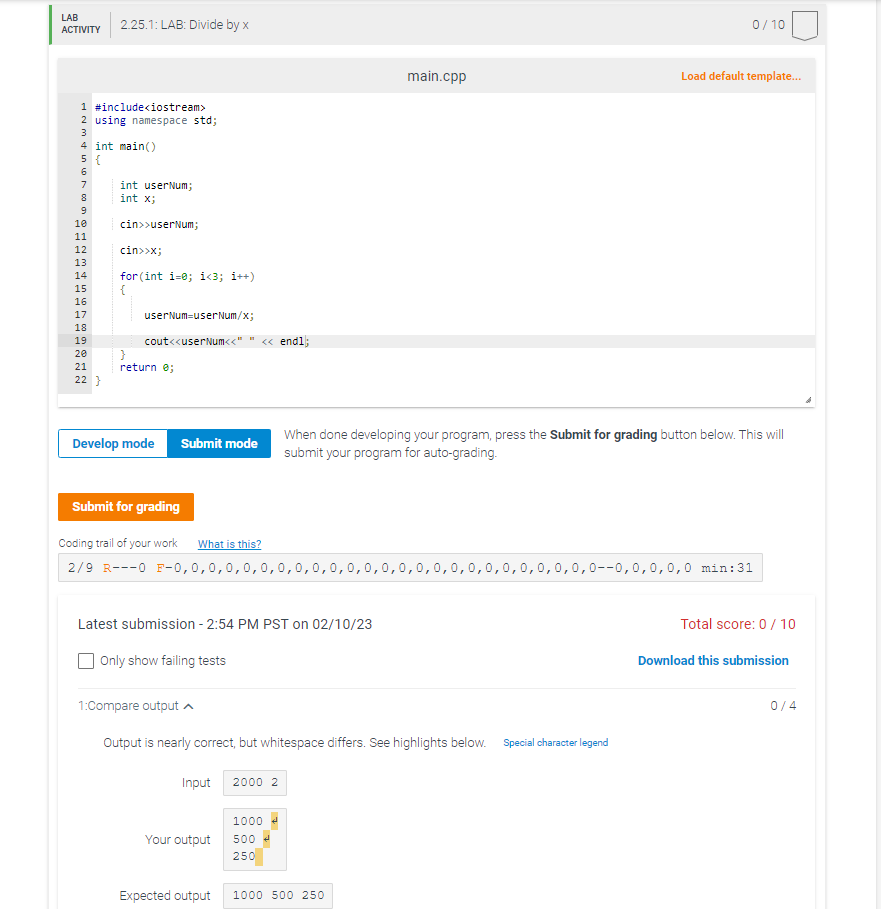Screen dimensions: 881x909
Task: Select the Submit mode tab
Action: [219, 443]
